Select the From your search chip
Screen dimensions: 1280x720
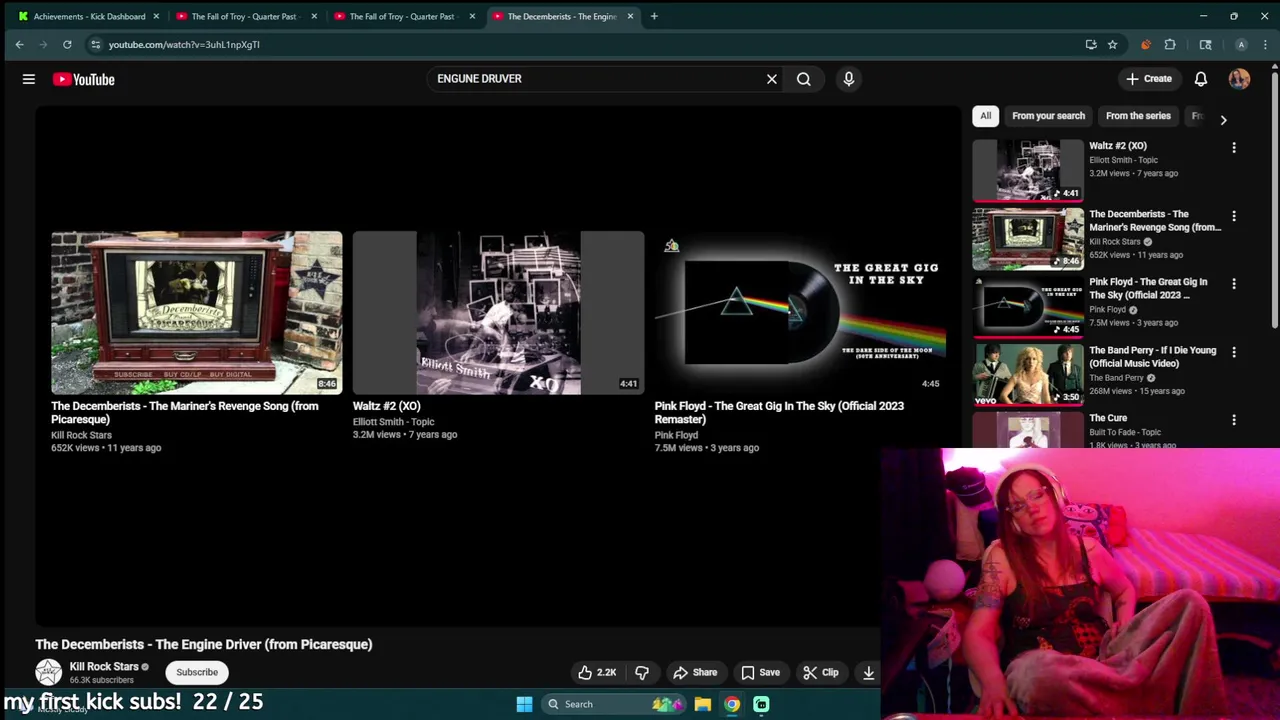pyautogui.click(x=1048, y=116)
